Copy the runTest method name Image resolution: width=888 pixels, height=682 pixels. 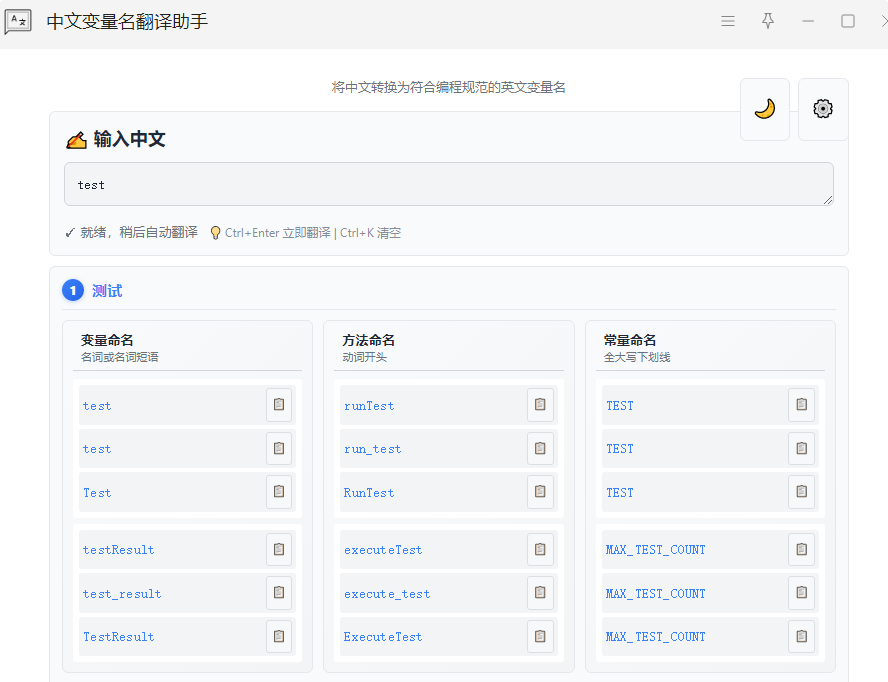[x=540, y=405]
